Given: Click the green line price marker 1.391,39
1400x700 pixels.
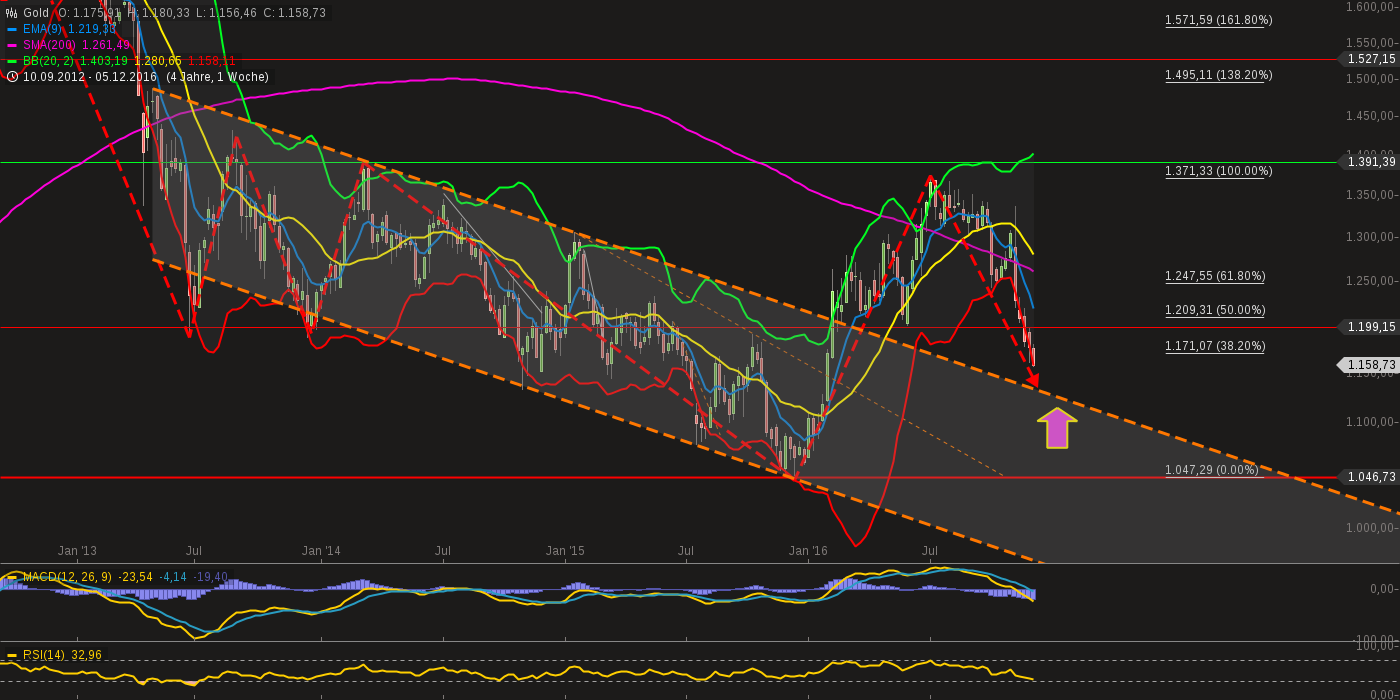Looking at the screenshot, I should tap(1368, 162).
